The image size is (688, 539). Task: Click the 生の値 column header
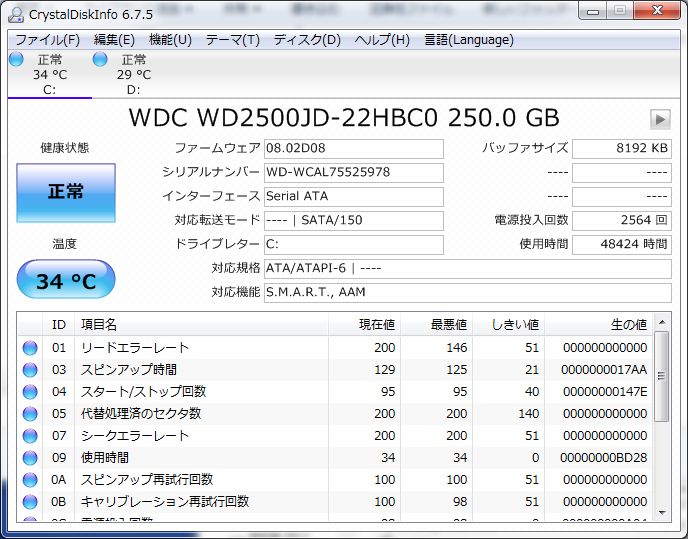click(598, 325)
